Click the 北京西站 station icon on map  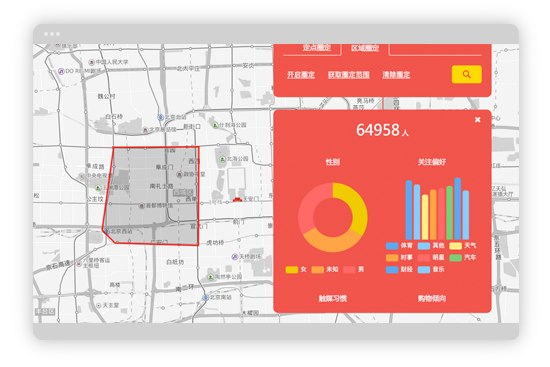pos(107,231)
